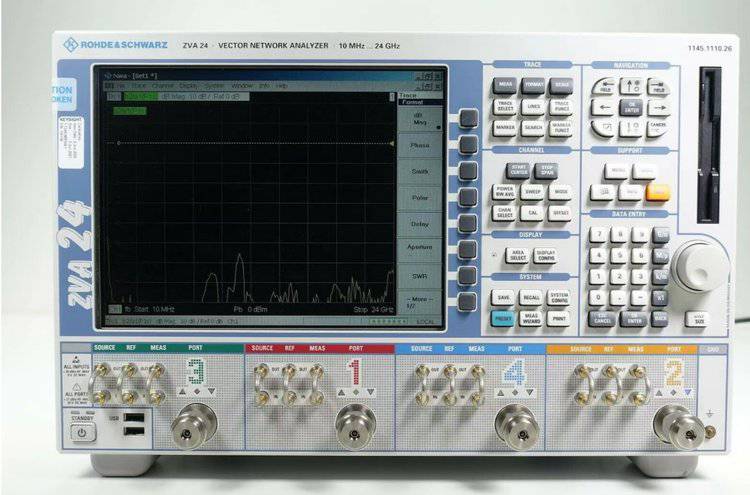
Task: Push ESC CANCEL in Data Entry
Action: pos(602,319)
